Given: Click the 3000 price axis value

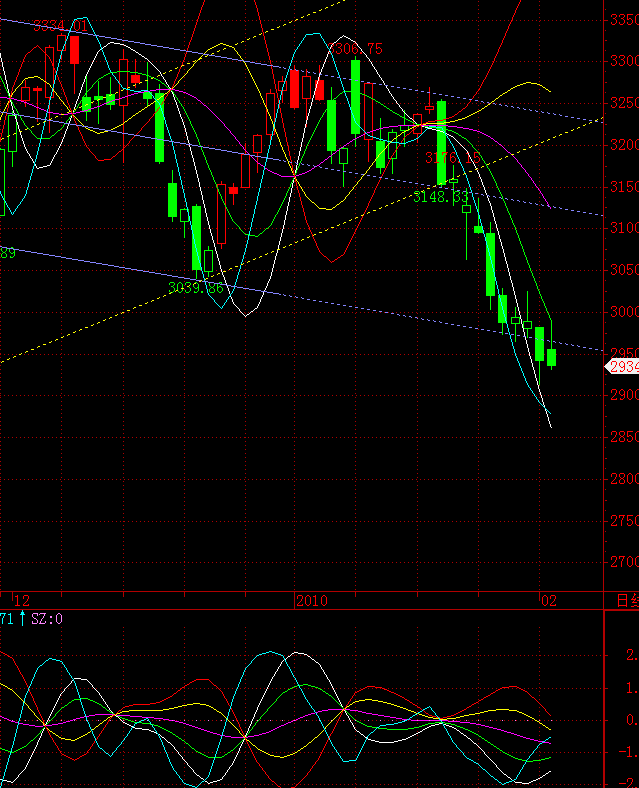Looking at the screenshot, I should tap(624, 312).
